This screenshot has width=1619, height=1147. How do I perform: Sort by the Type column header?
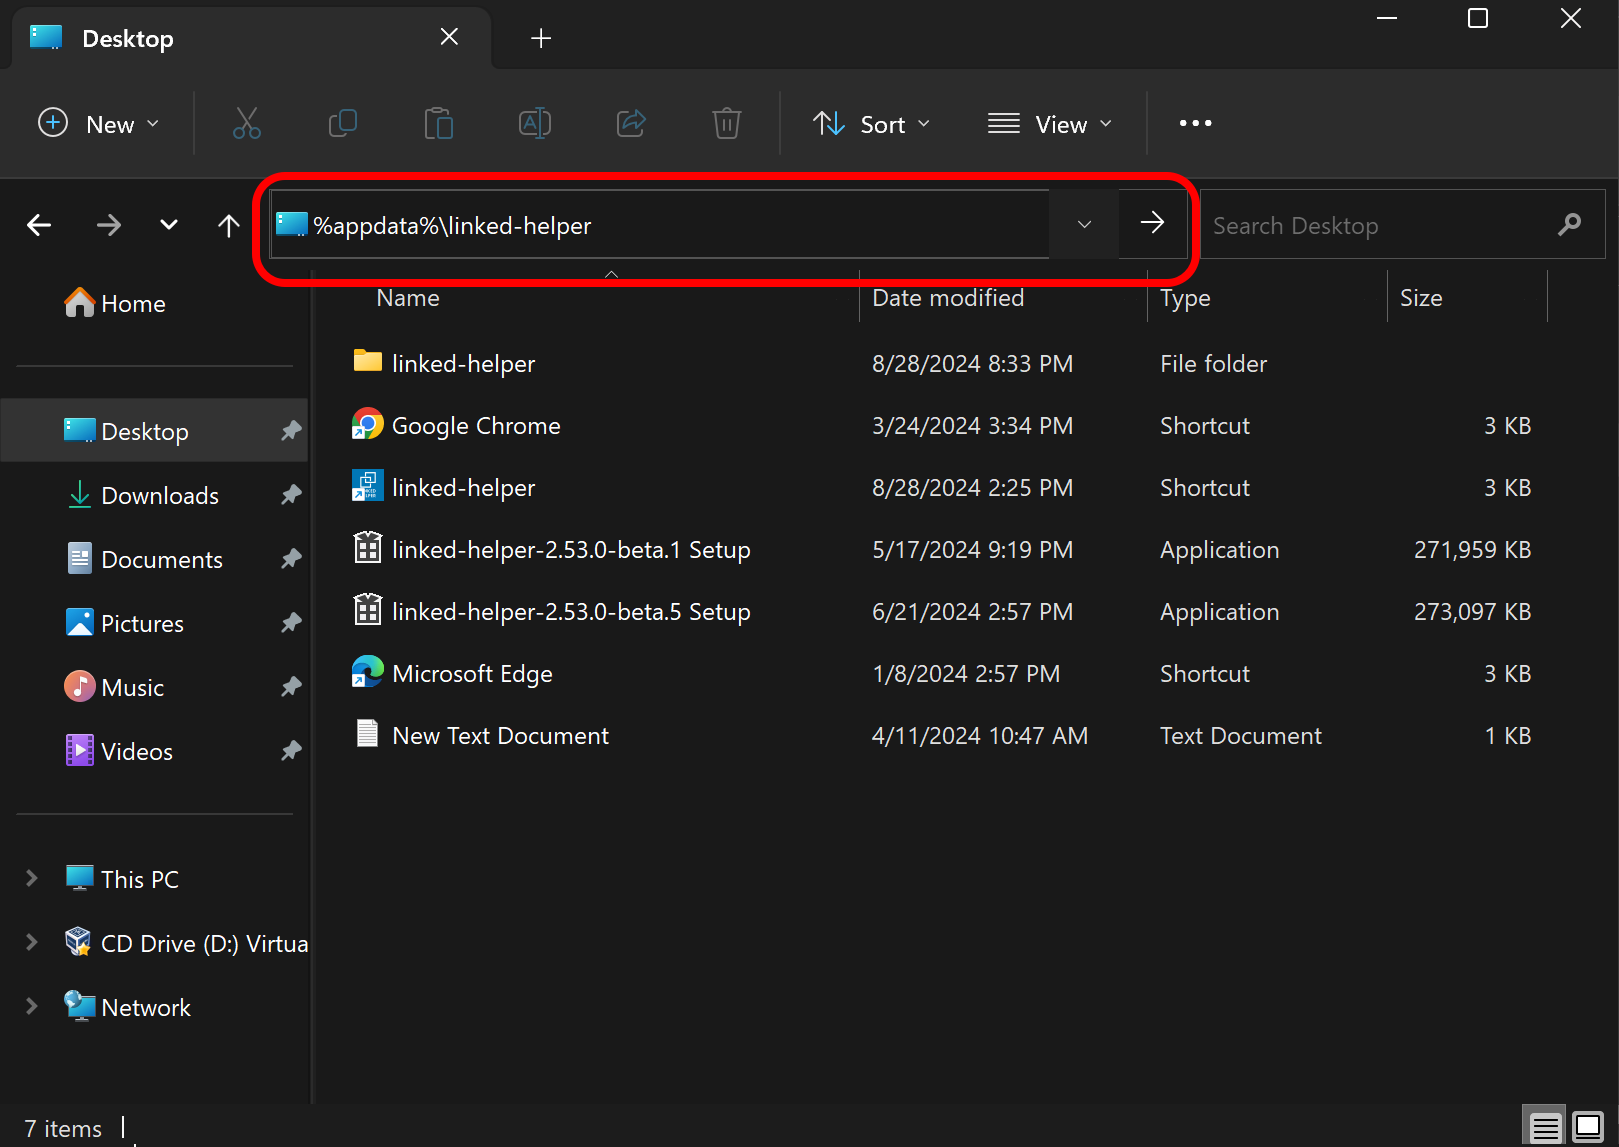[x=1185, y=298]
